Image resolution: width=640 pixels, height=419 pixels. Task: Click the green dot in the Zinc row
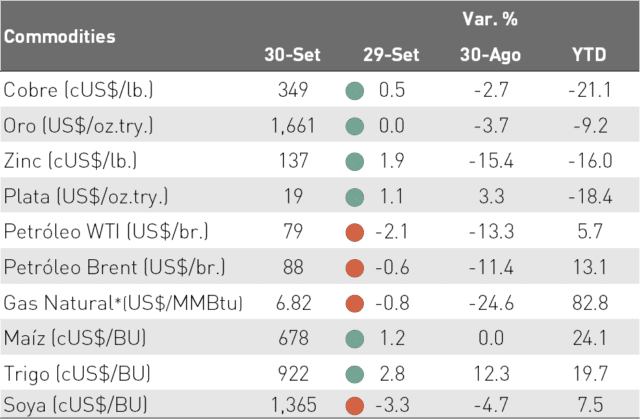tap(354, 162)
